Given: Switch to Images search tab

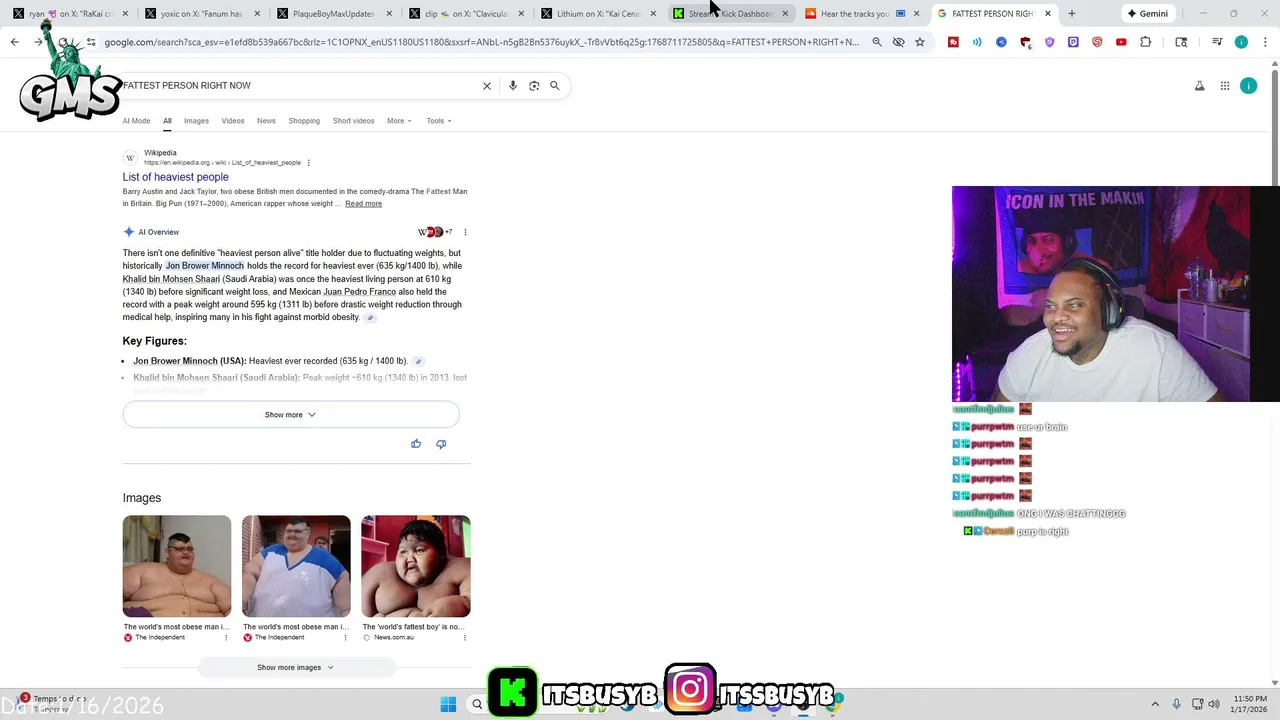Looking at the screenshot, I should pos(196,121).
